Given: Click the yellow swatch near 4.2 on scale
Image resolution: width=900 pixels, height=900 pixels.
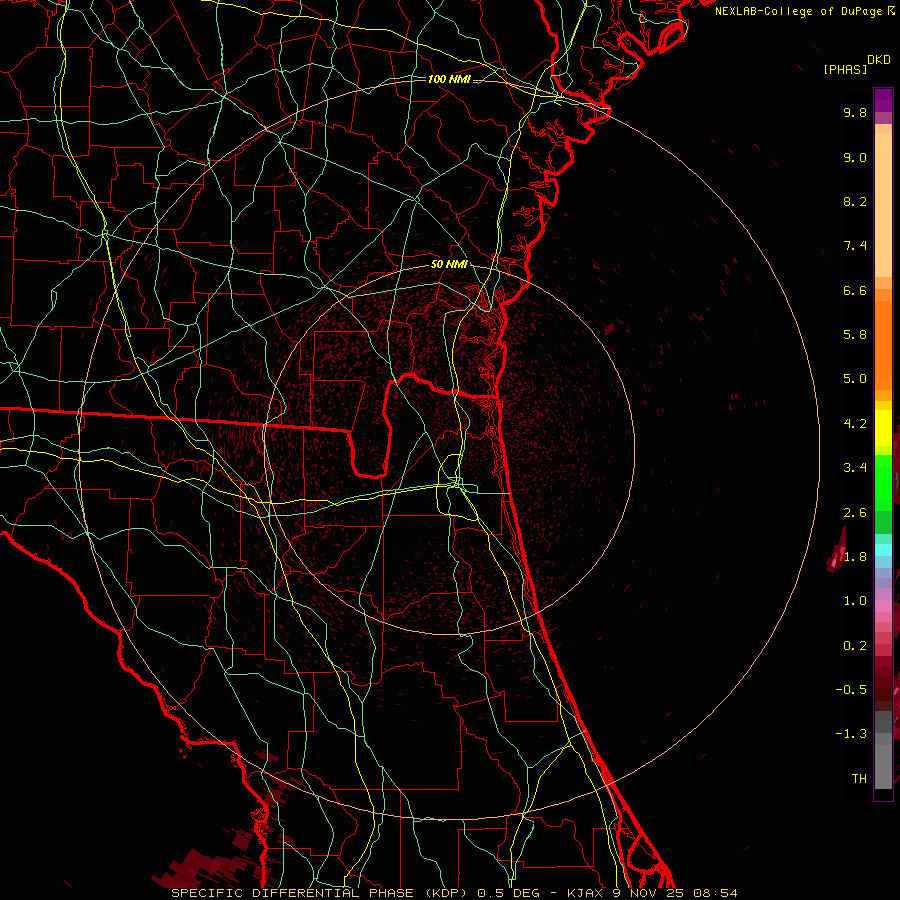Looking at the screenshot, I should point(883,422).
